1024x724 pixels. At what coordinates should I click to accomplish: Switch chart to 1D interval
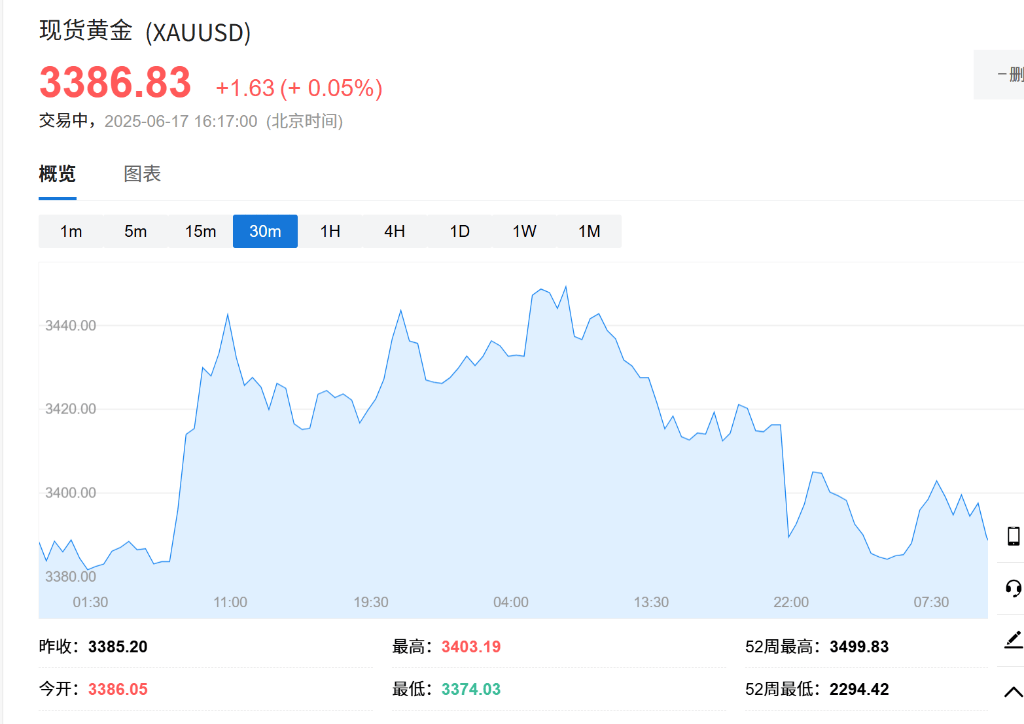(459, 231)
